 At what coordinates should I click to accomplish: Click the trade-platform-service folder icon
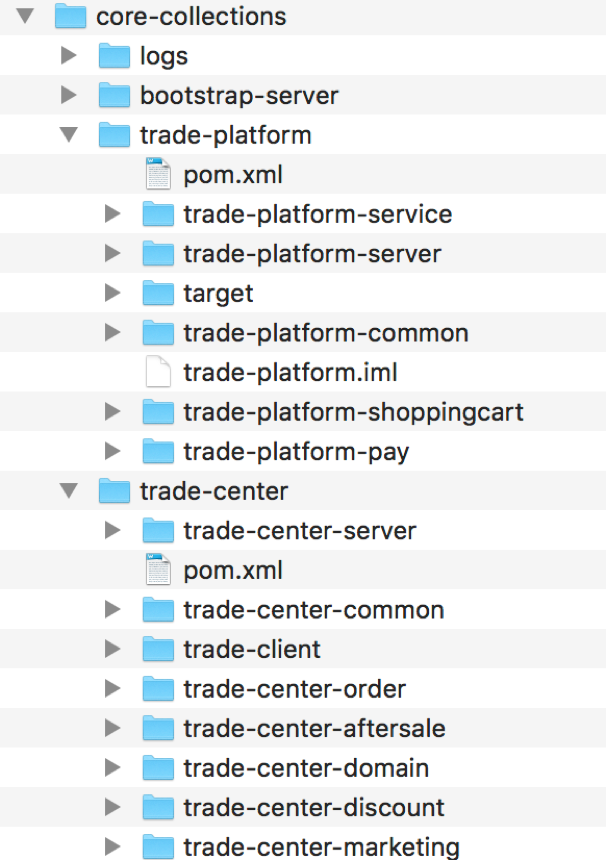(x=158, y=213)
